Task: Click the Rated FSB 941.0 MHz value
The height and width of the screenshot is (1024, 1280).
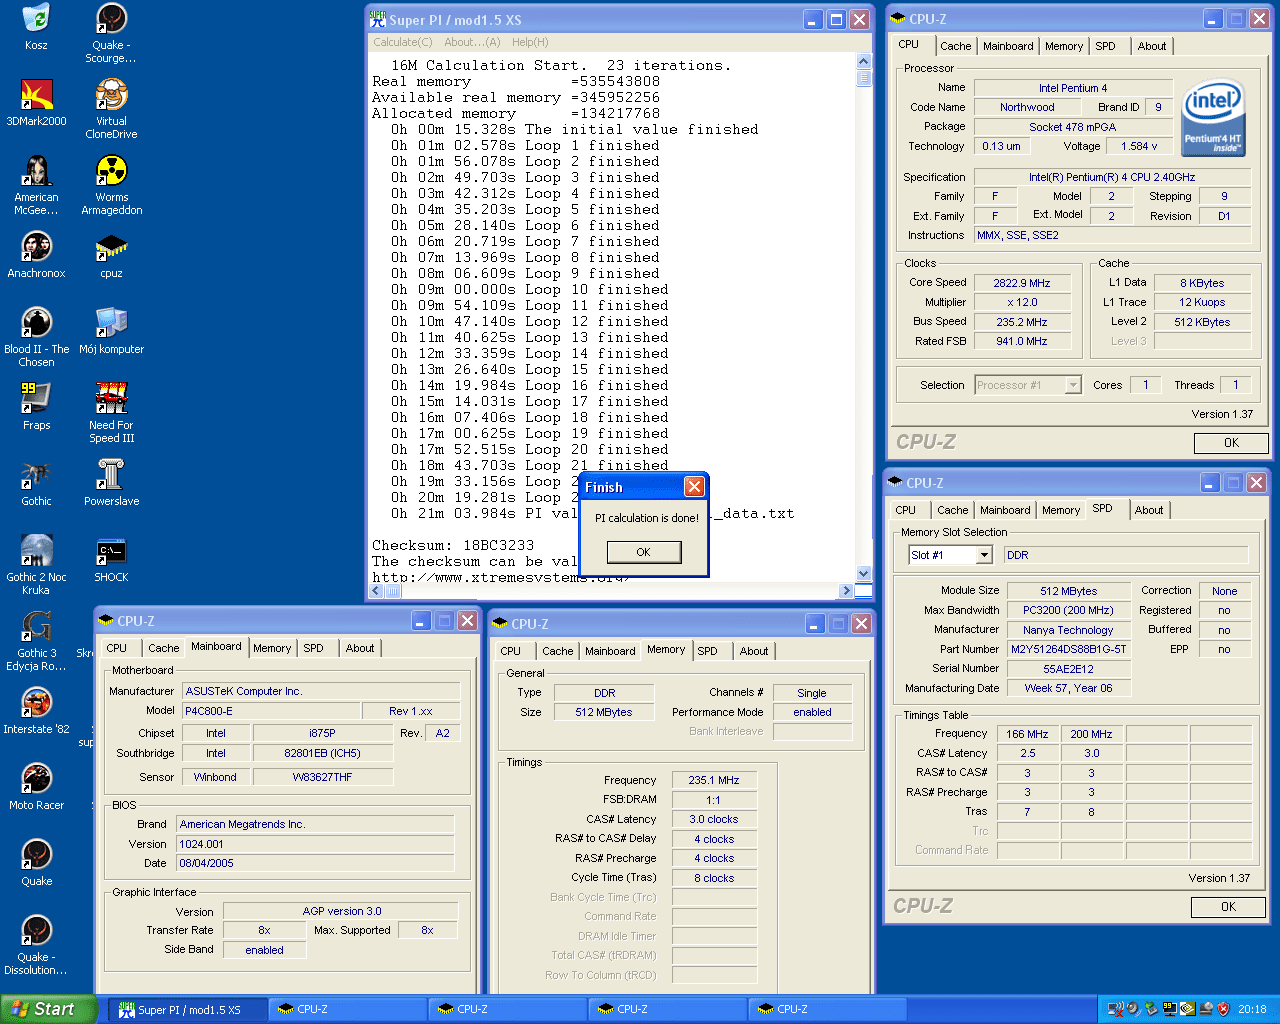Action: pyautogui.click(x=1021, y=341)
